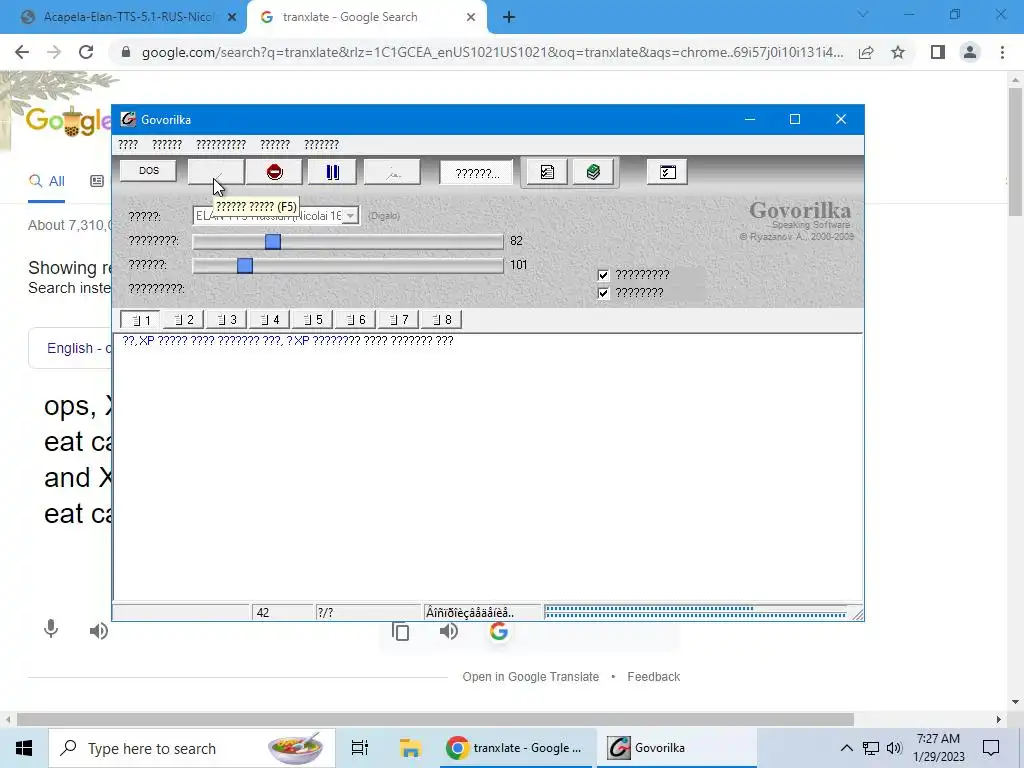Open the Windows Start menu

click(24, 748)
